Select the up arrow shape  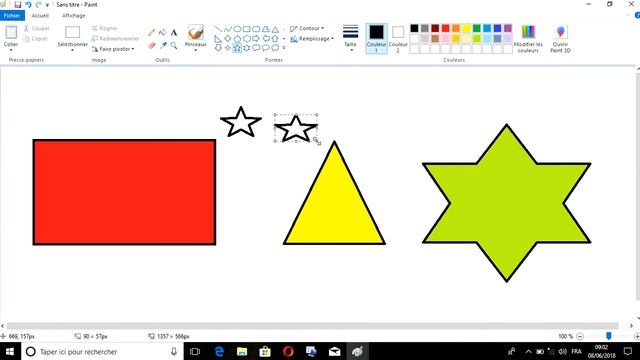[x=276, y=39]
